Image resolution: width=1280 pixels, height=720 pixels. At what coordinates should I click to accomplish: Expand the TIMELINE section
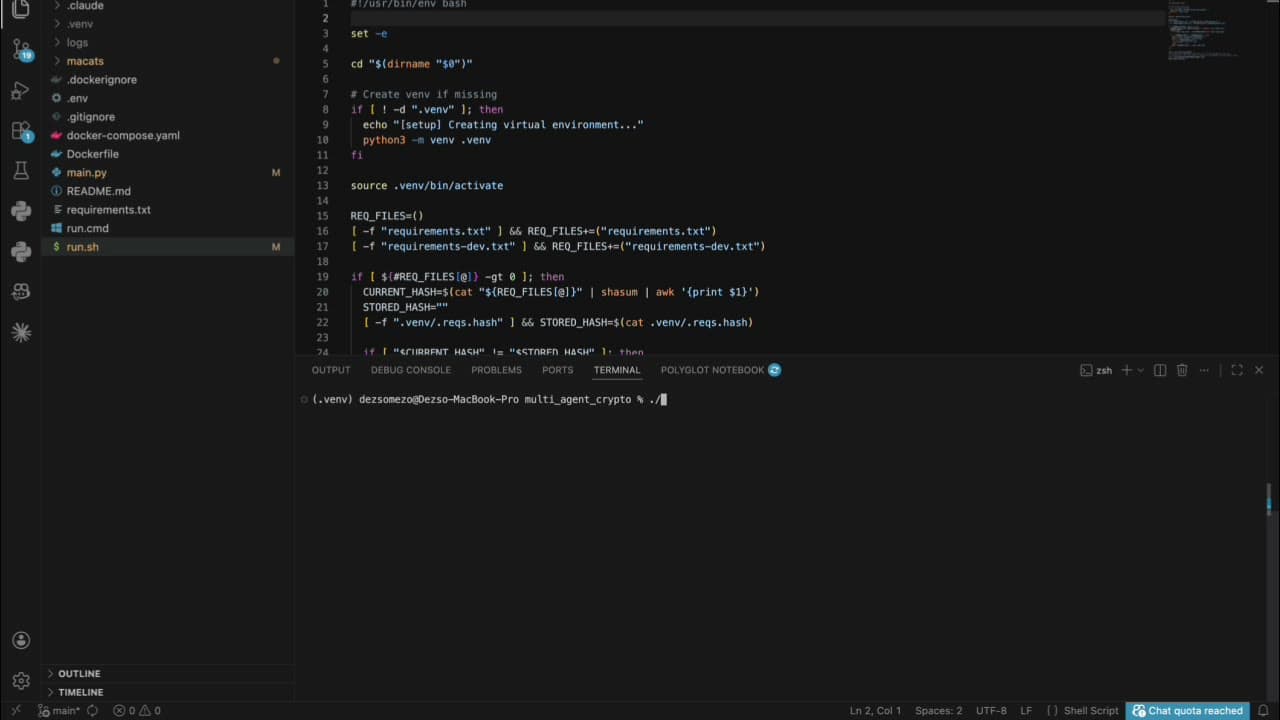tap(80, 692)
